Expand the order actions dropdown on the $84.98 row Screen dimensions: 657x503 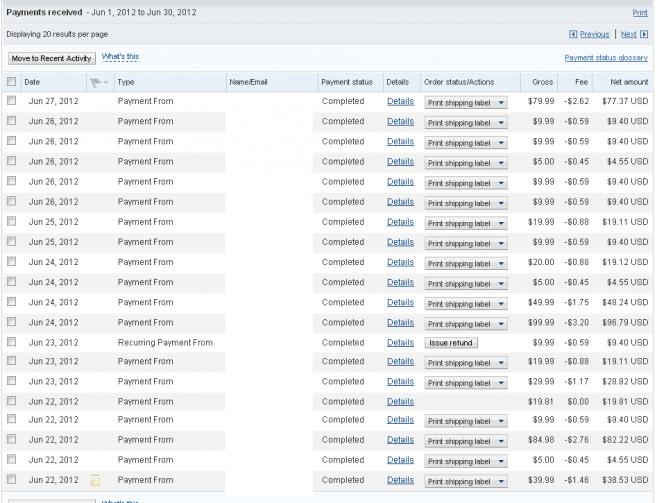[466, 441]
